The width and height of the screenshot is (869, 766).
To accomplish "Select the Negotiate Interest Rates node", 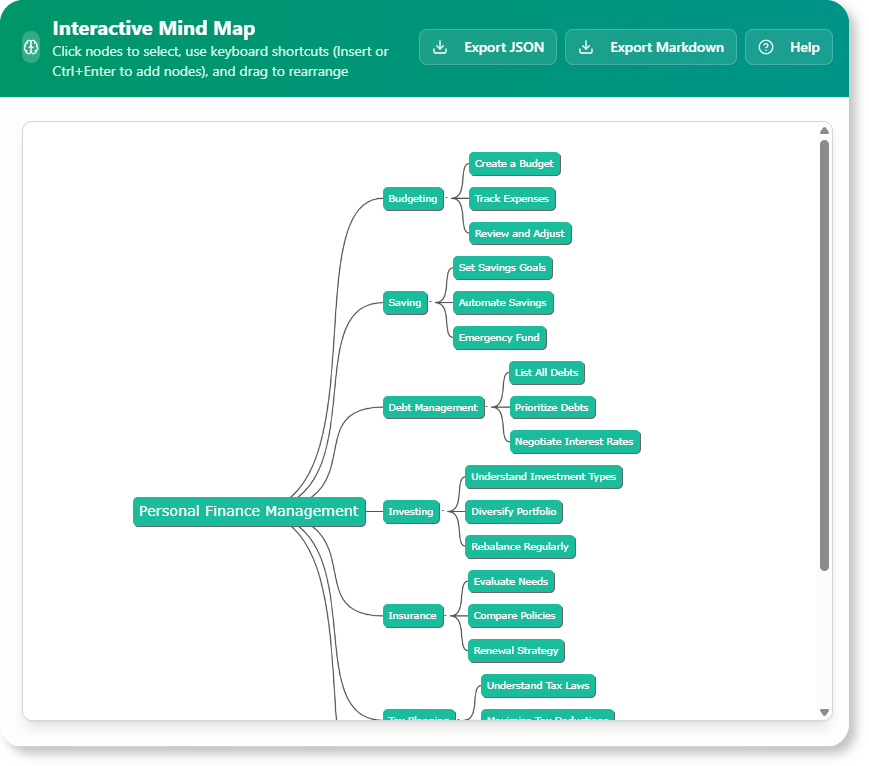I will (574, 441).
